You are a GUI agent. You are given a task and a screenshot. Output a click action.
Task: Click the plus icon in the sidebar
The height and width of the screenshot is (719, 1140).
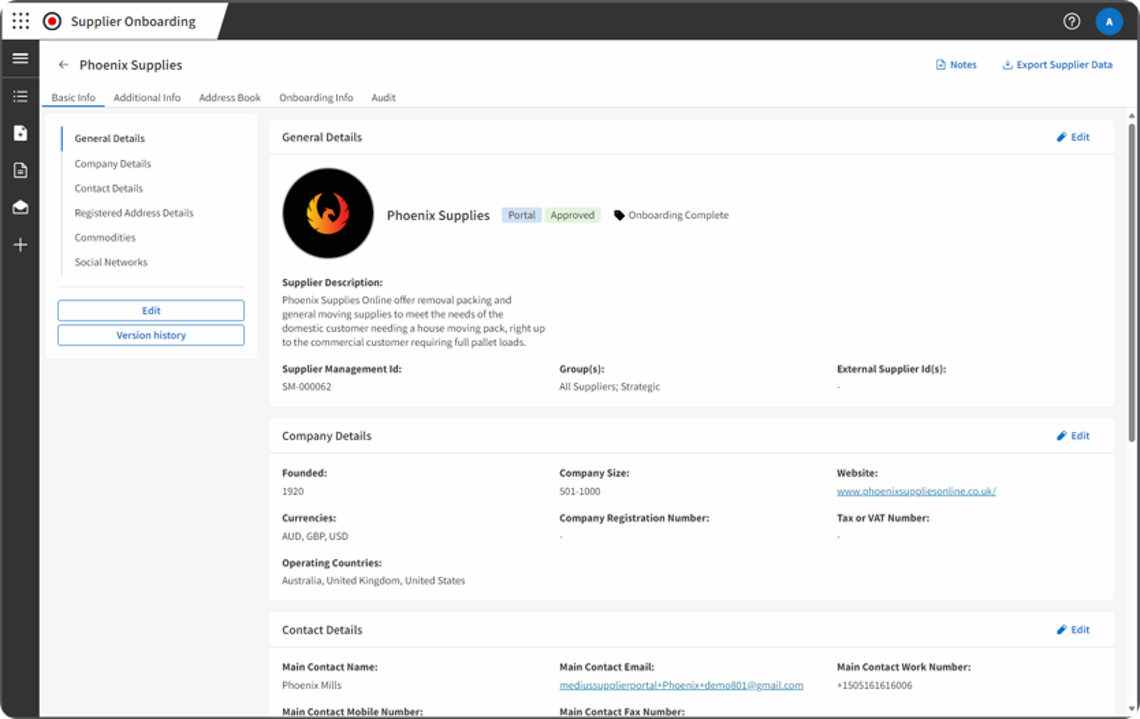click(20, 245)
